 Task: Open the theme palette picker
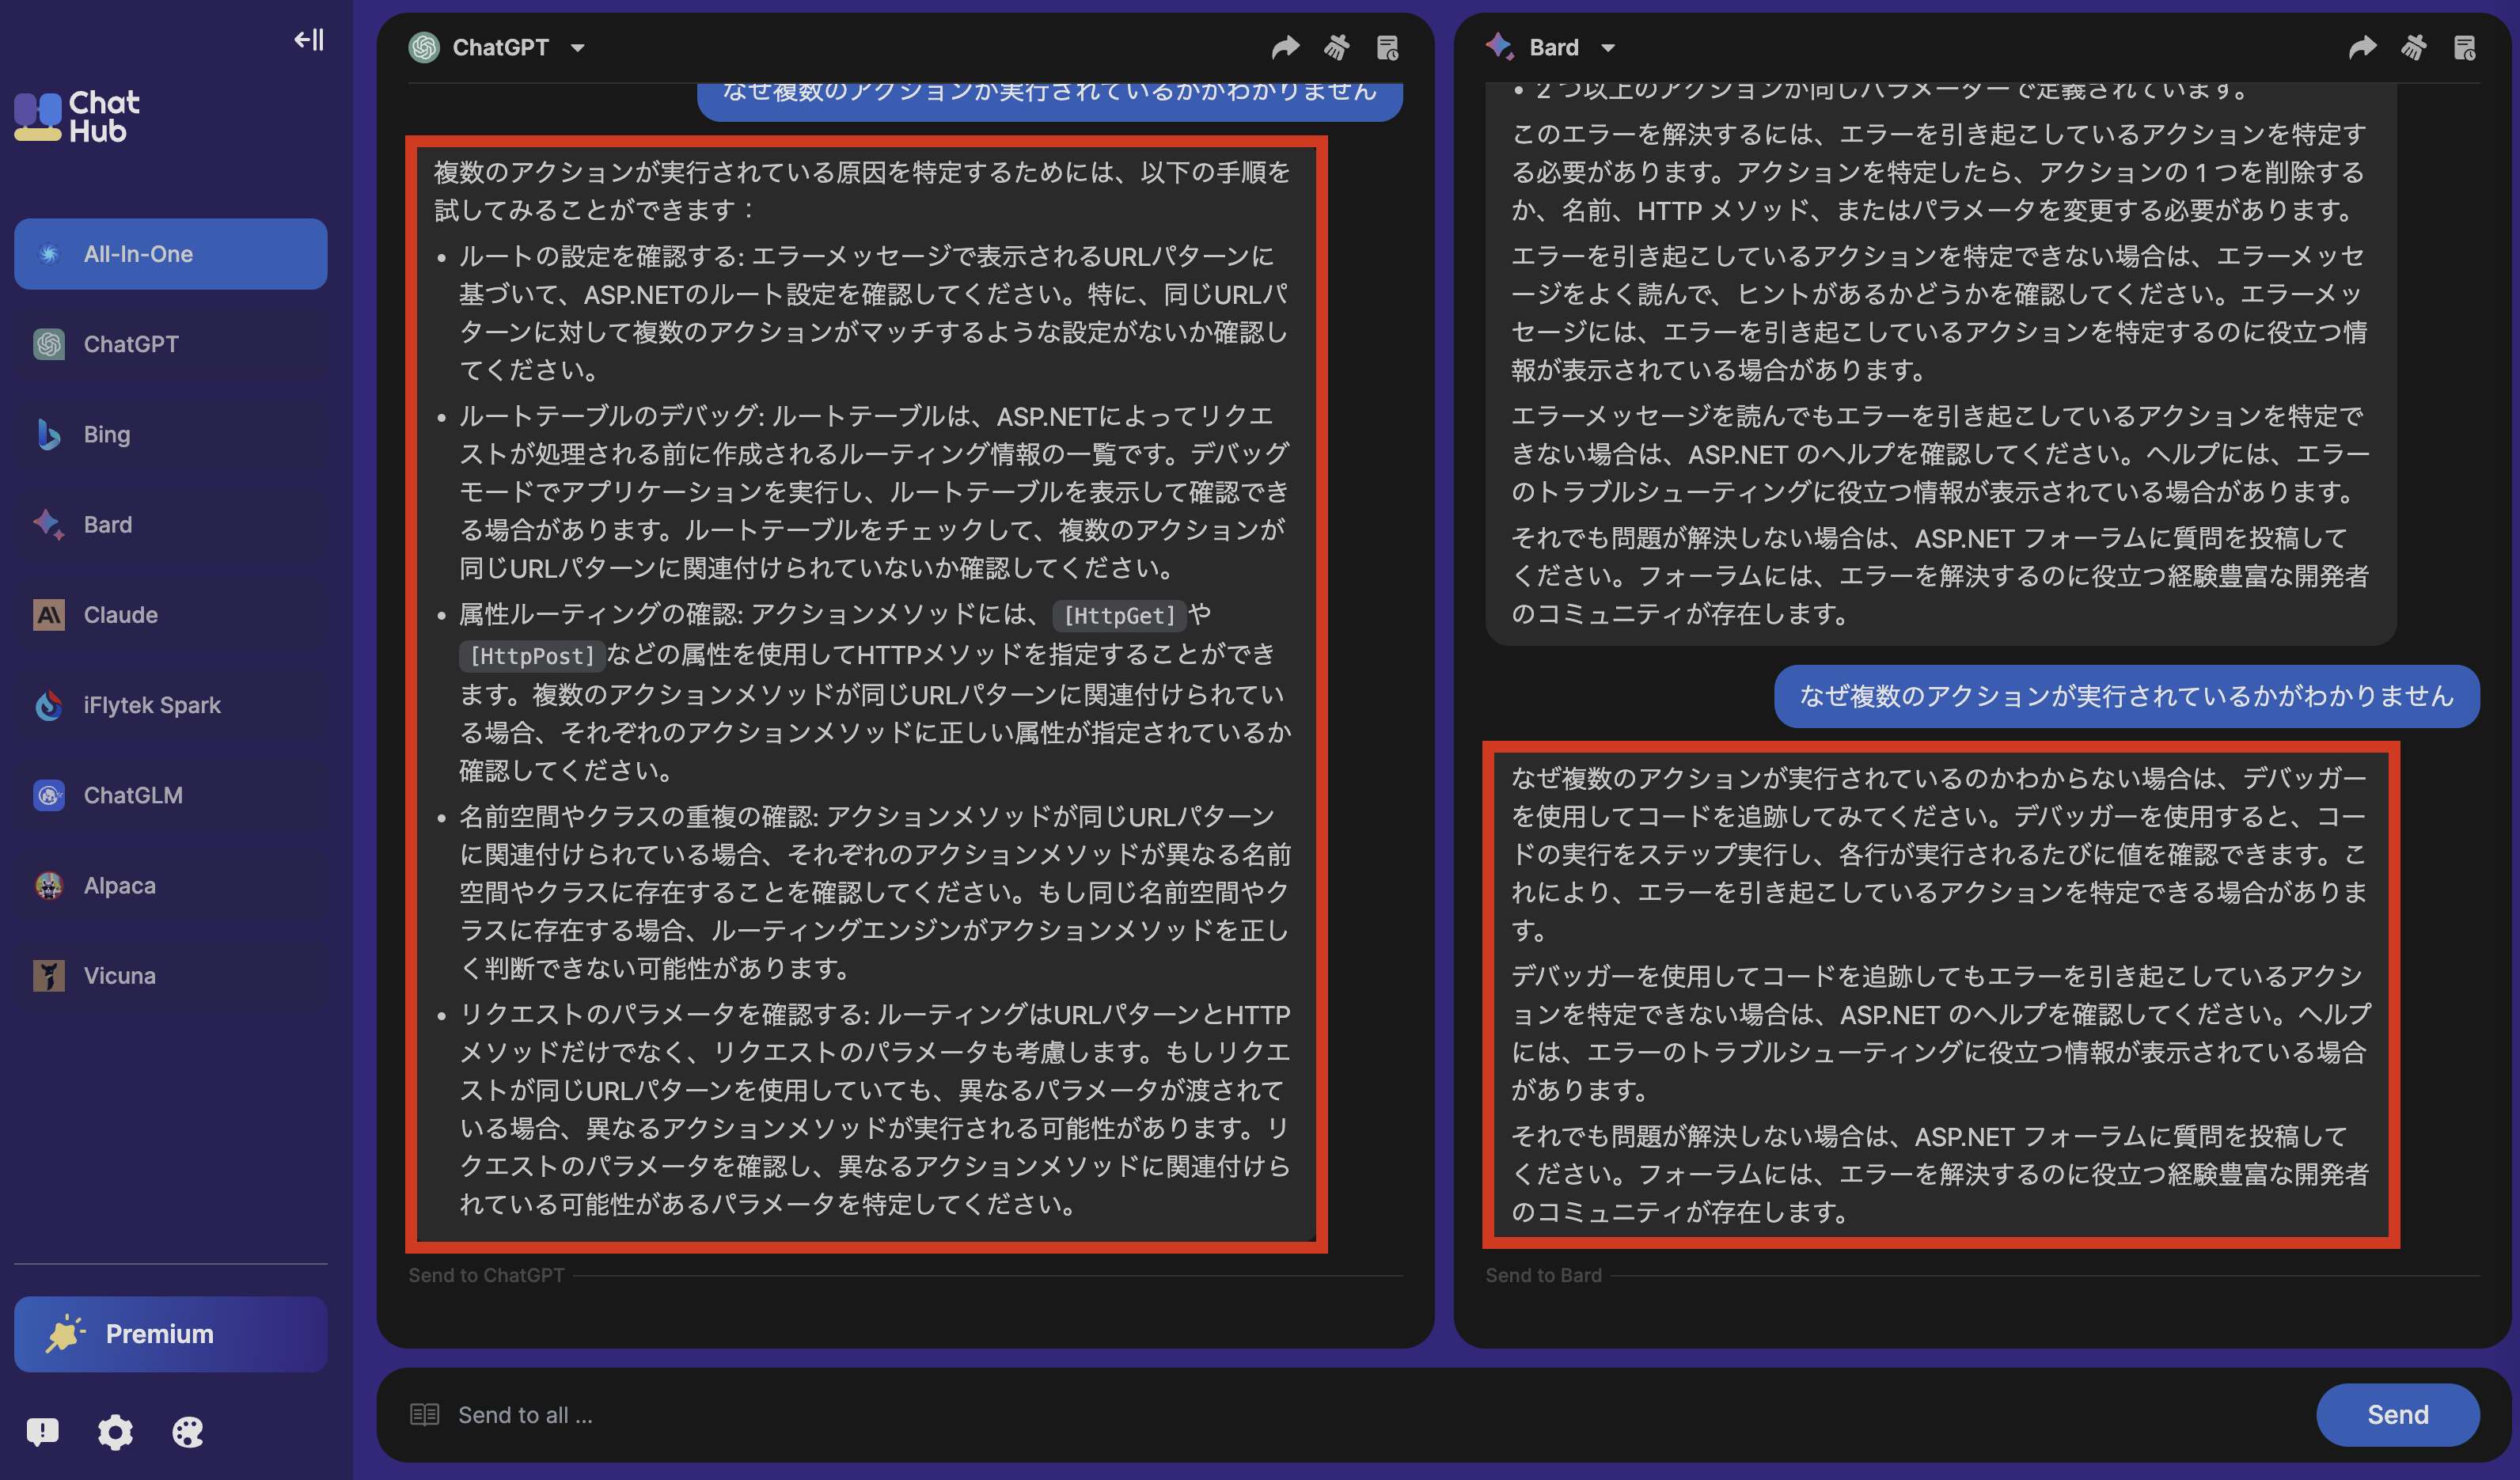pyautogui.click(x=188, y=1432)
